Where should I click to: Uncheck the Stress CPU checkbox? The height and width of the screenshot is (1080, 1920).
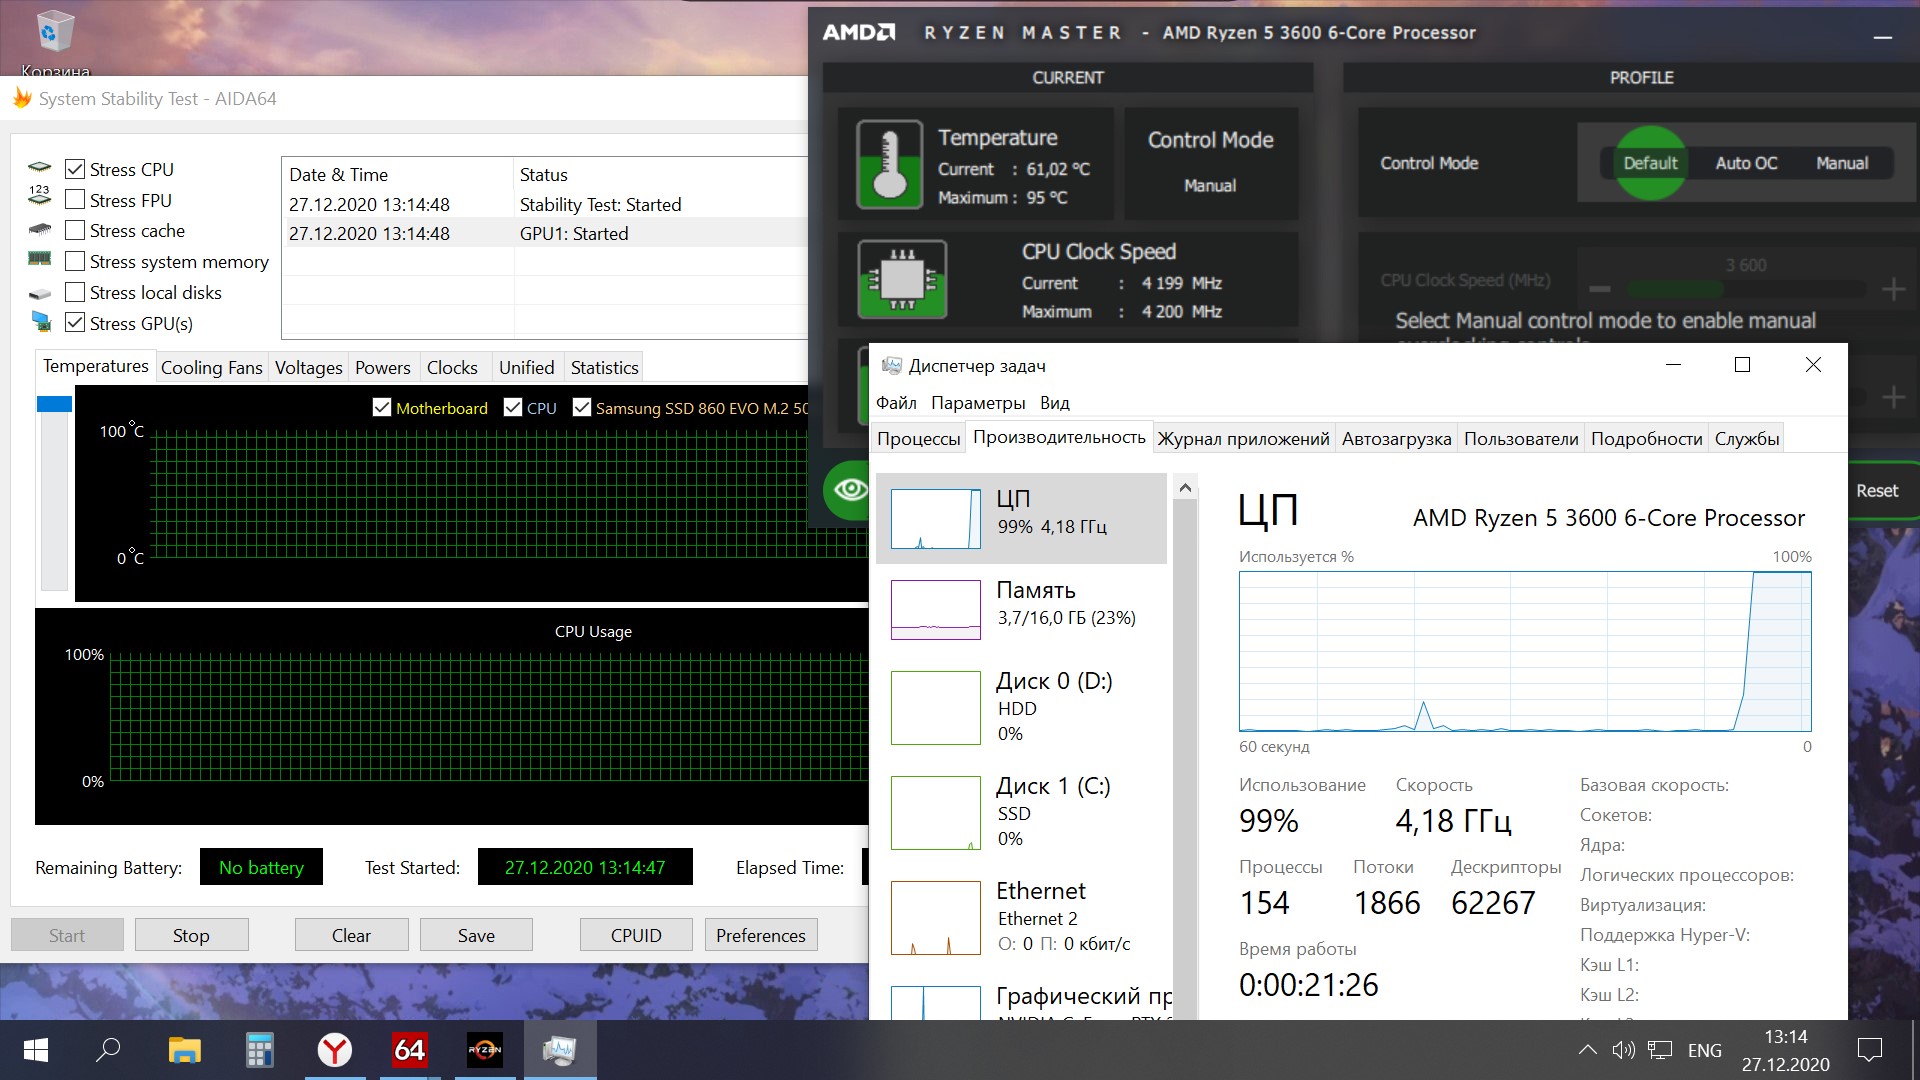(x=75, y=169)
